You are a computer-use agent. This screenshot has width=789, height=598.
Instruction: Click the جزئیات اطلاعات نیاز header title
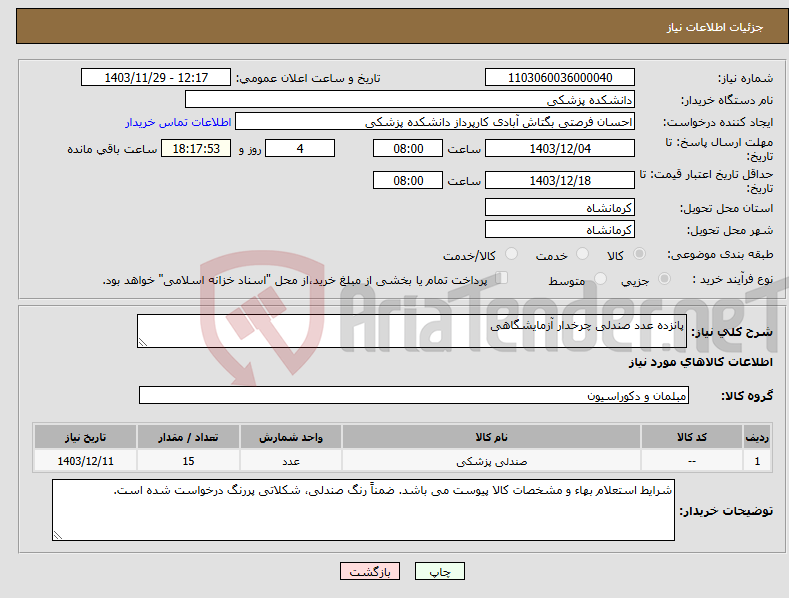pos(715,27)
